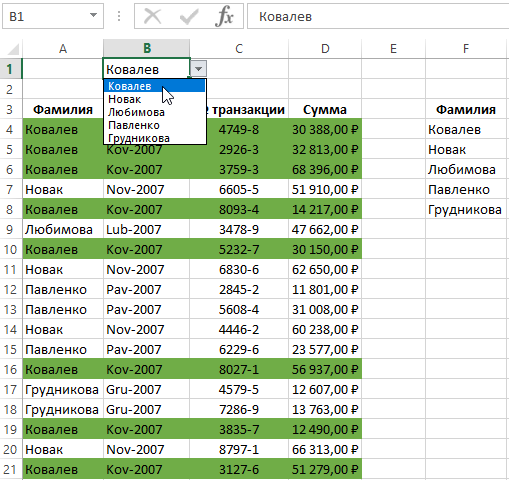This screenshot has height=480, width=509.
Task: Click amount 68 396,00 ₽
Action: click(x=325, y=169)
